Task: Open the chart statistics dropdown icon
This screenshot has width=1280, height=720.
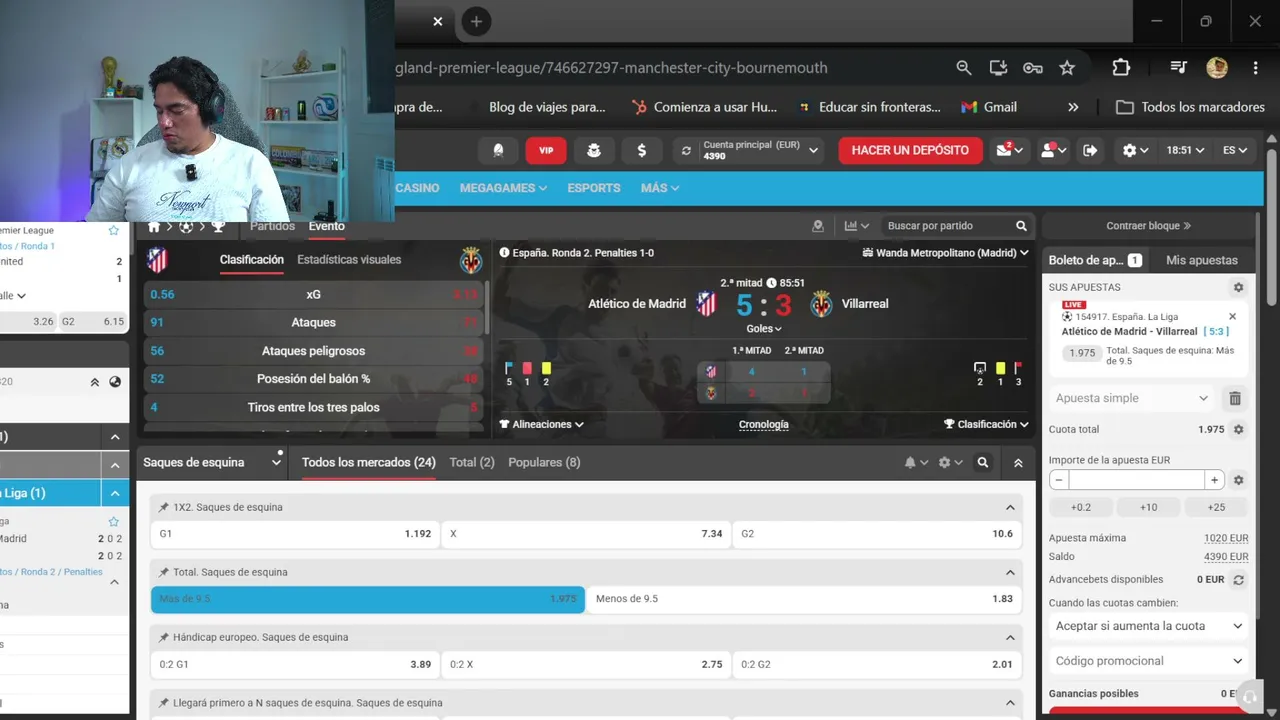Action: 857,226
